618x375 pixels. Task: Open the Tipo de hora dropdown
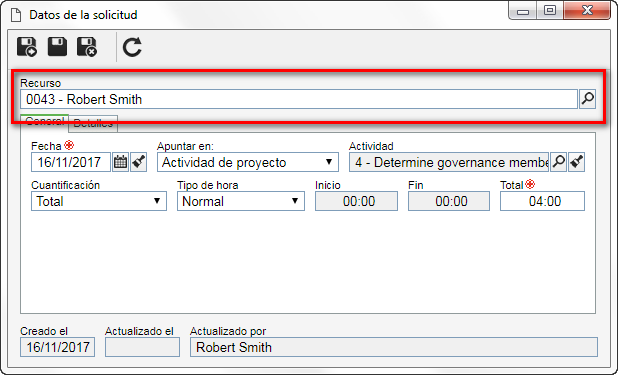(x=294, y=201)
